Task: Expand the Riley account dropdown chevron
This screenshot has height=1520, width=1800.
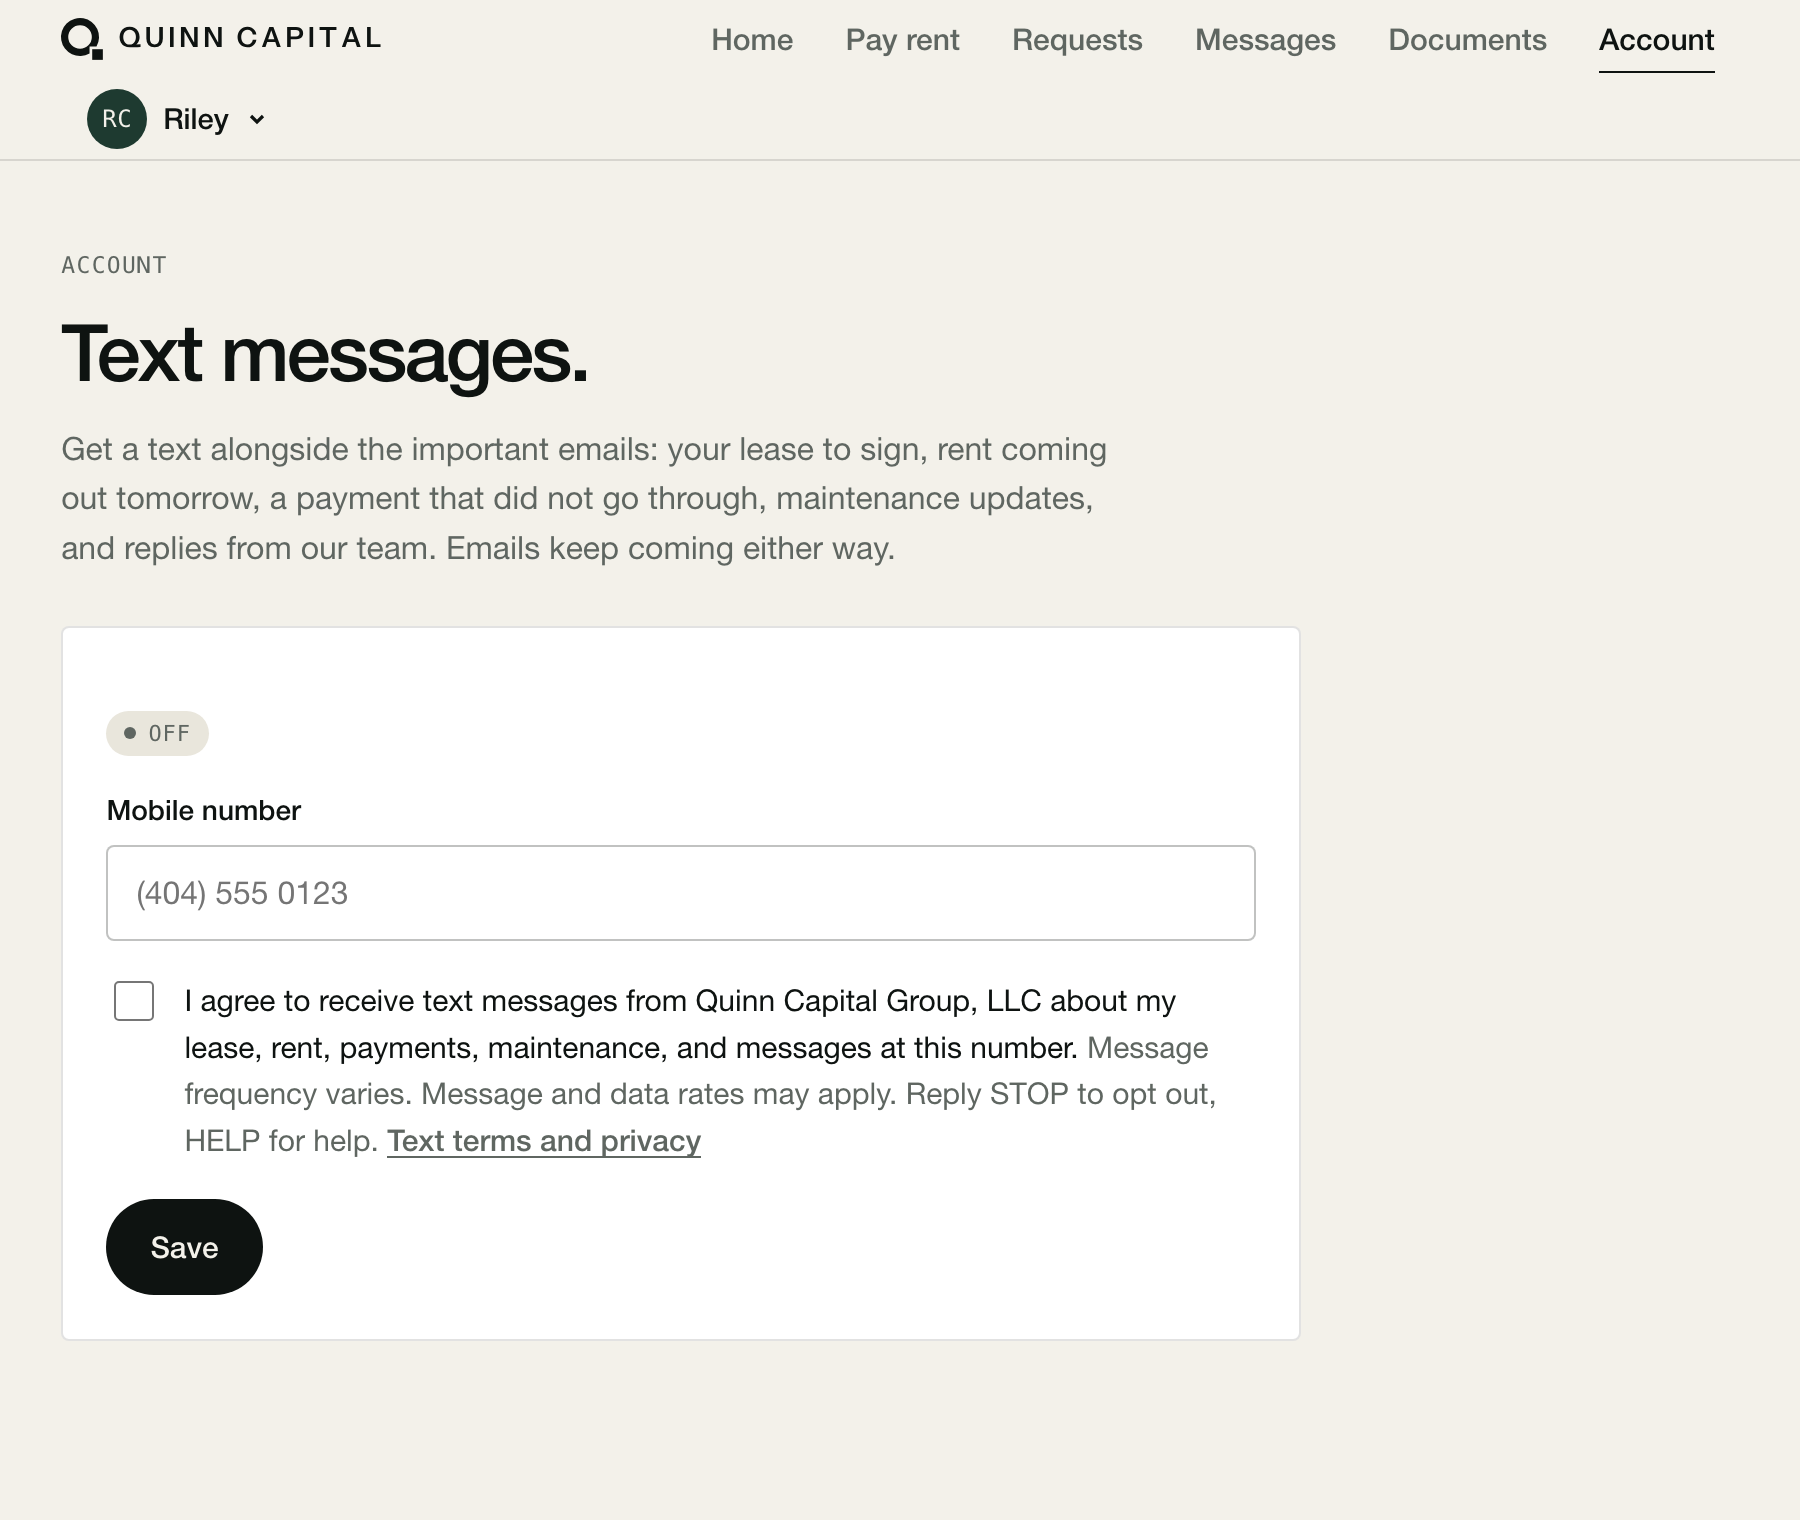Action: (x=257, y=120)
